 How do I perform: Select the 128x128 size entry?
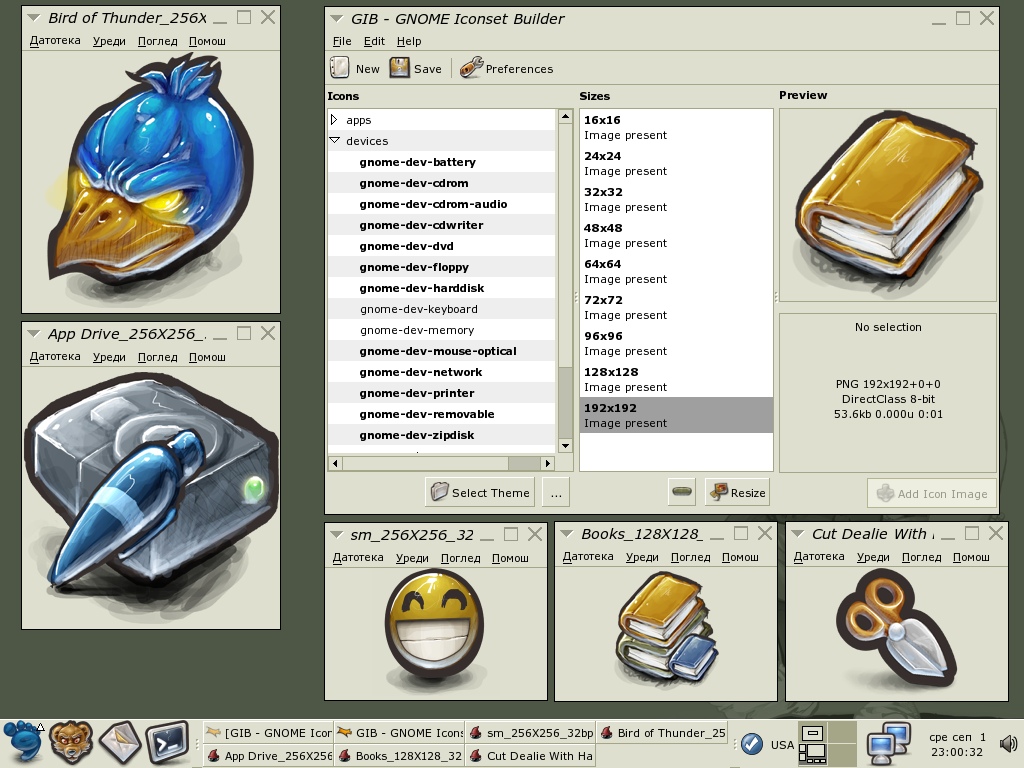coord(676,379)
